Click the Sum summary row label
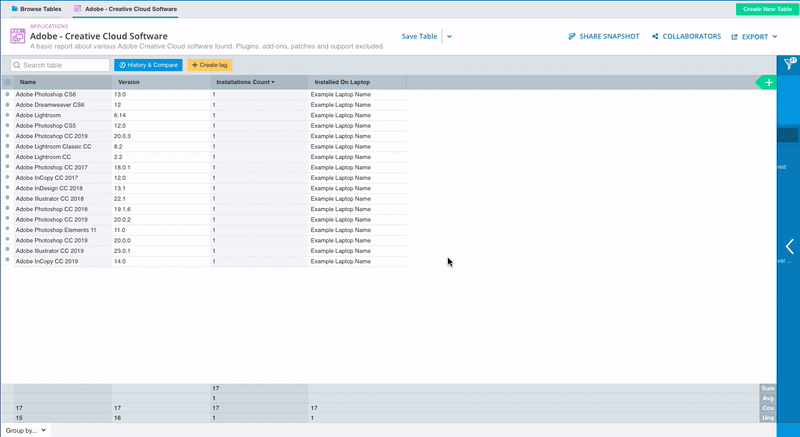Viewport: 800px width, 437px height. click(x=767, y=389)
